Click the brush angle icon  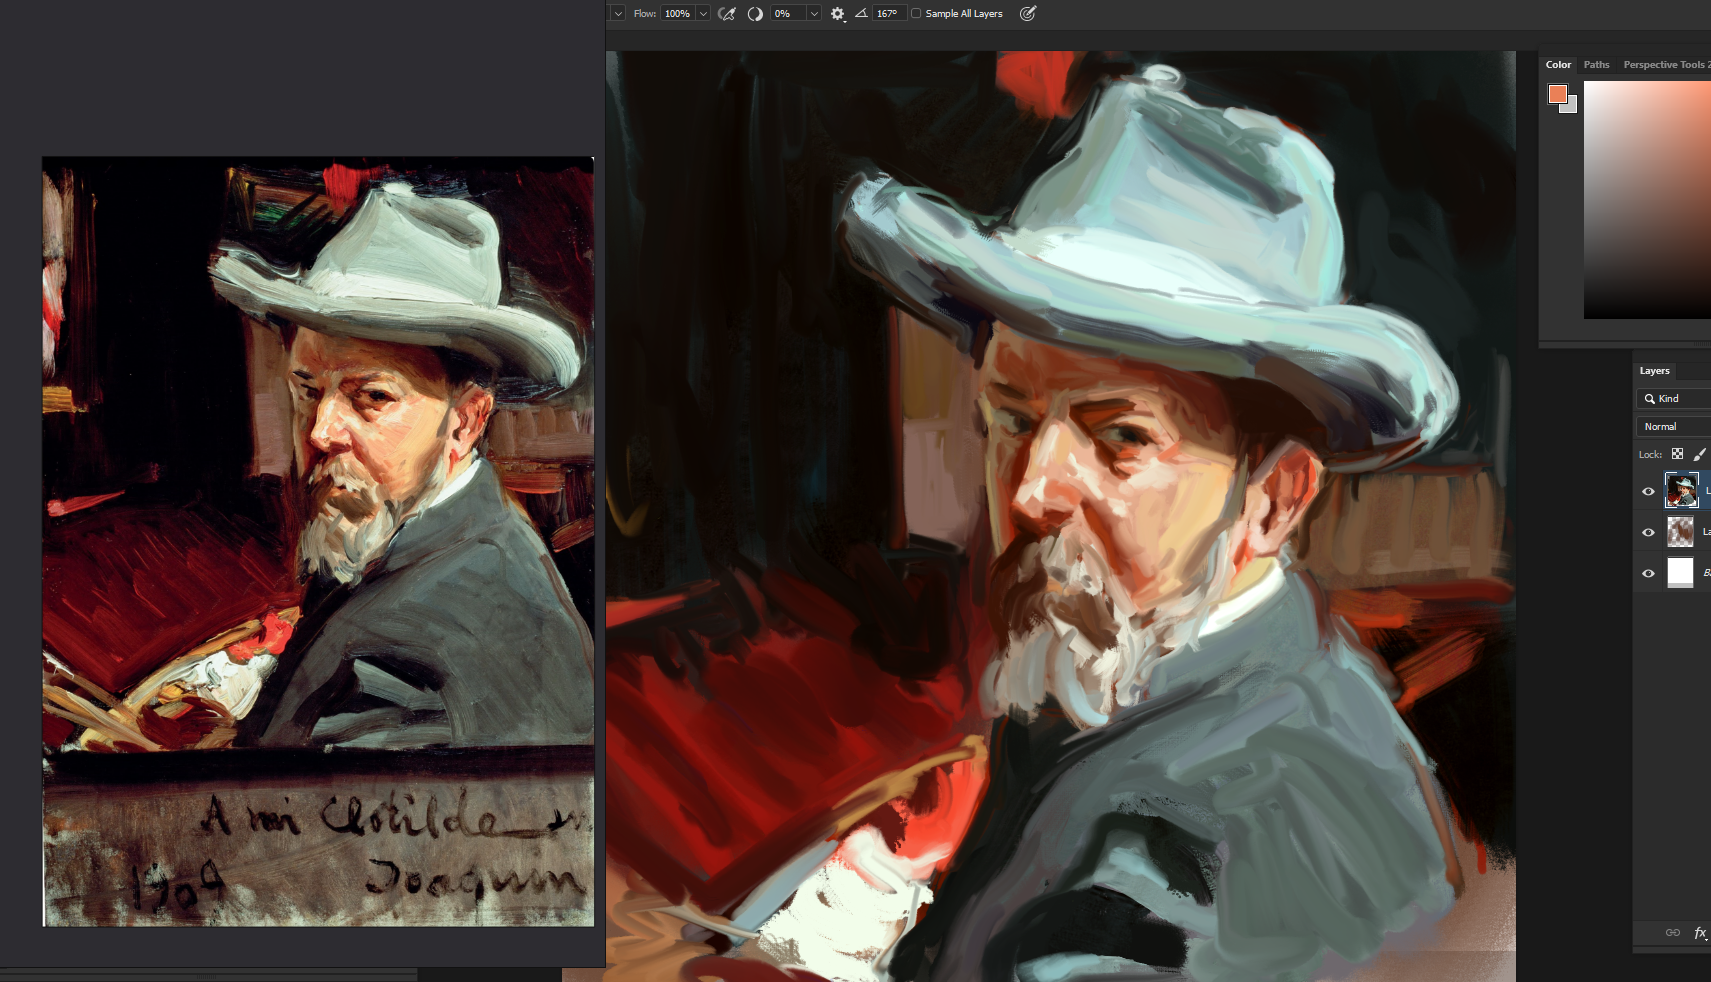tap(861, 14)
